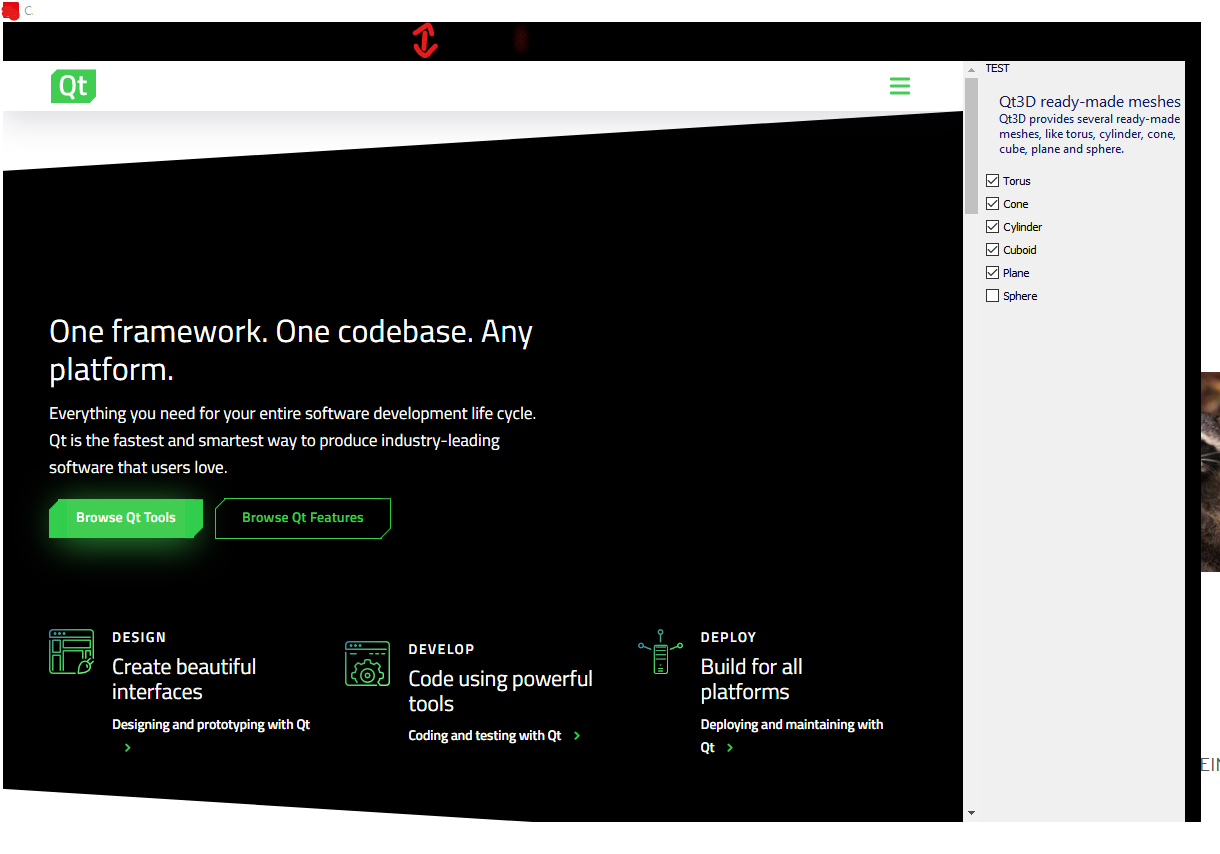Image resolution: width=1220 pixels, height=854 pixels.
Task: Click the red icon in title bar
Action: coord(10,10)
